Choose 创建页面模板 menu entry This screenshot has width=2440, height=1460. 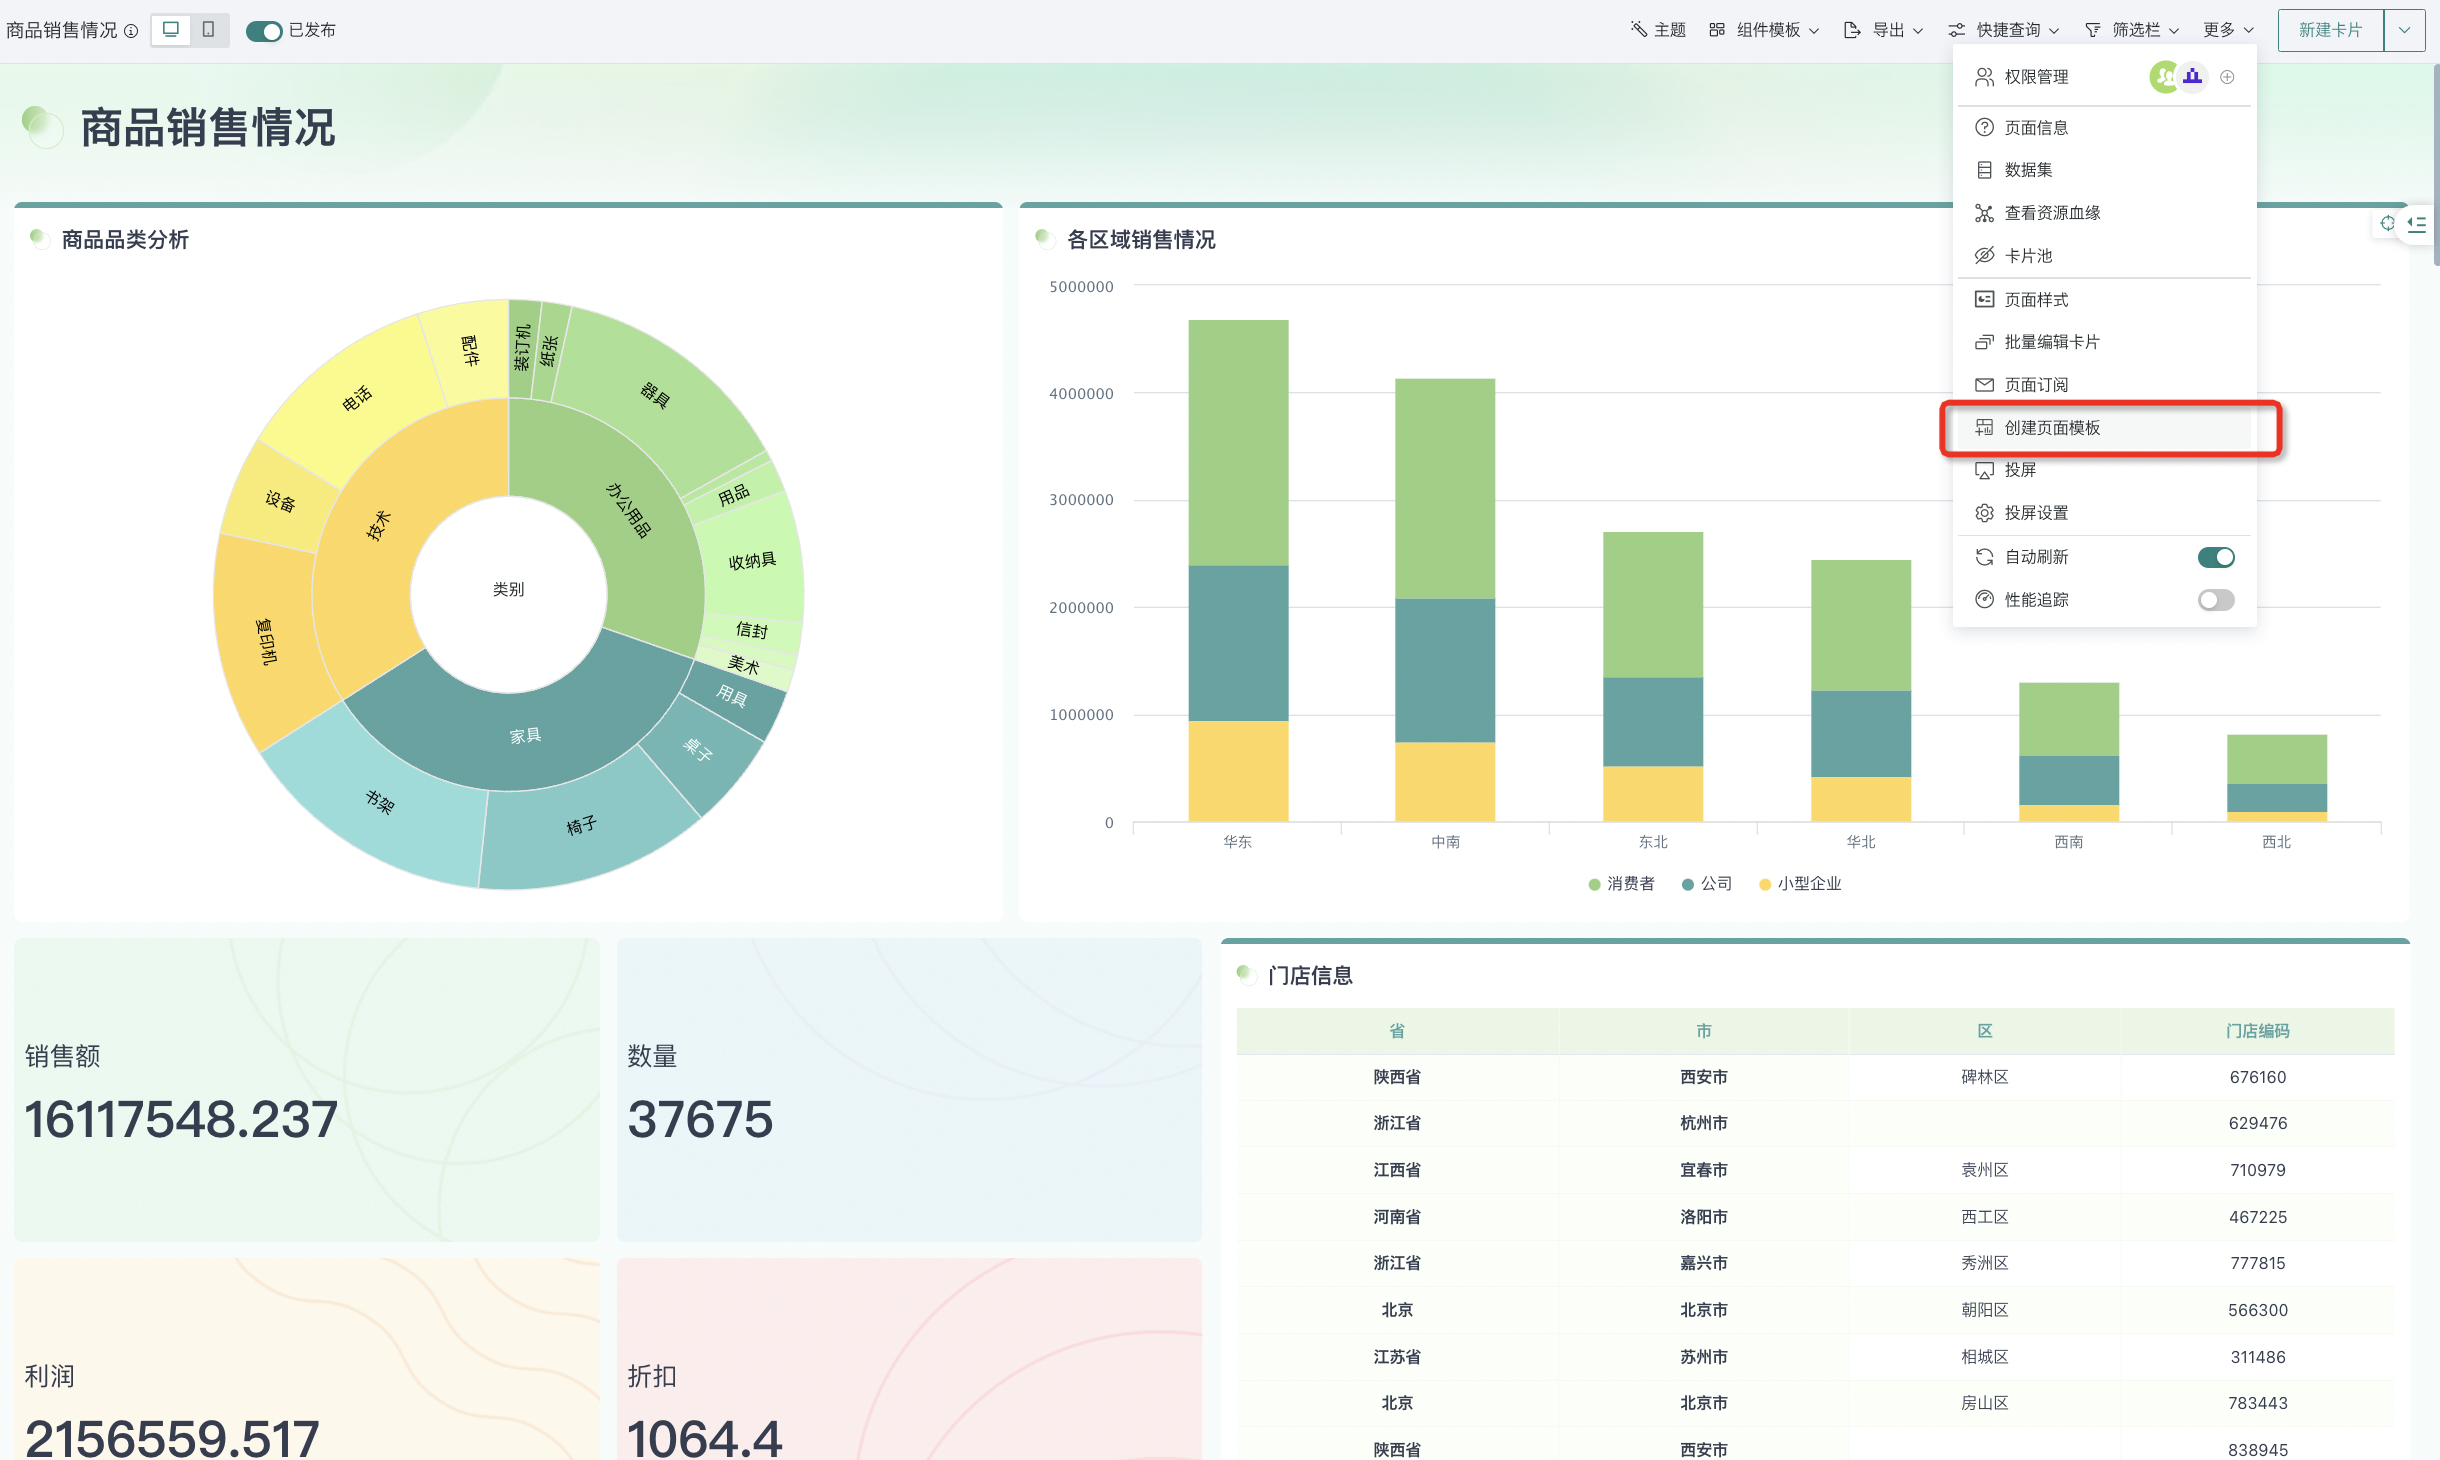(x=2105, y=428)
